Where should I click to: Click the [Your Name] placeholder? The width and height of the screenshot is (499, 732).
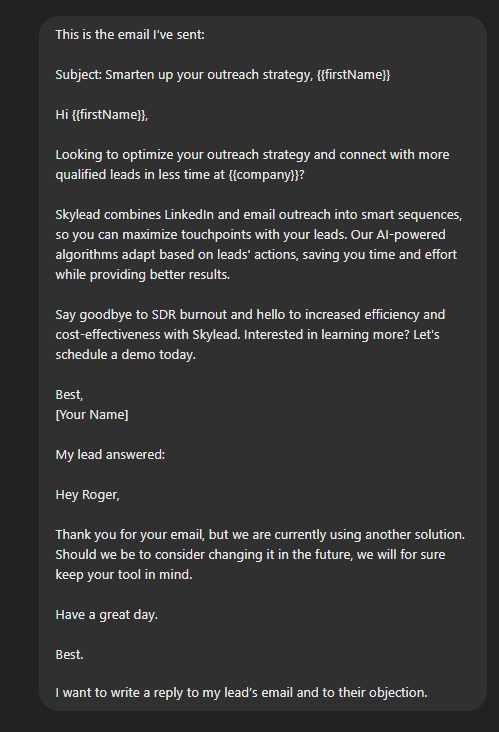(x=91, y=415)
